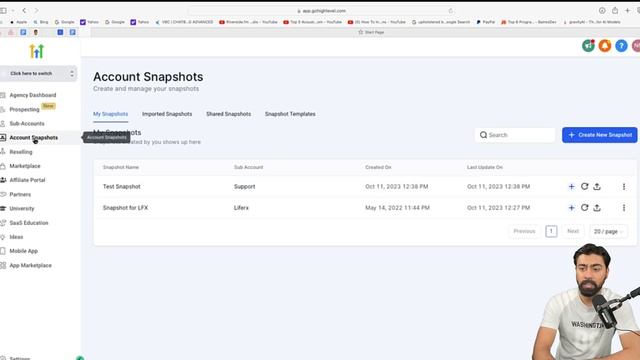The height and width of the screenshot is (360, 640).
Task: Open Partners in sidebar
Action: [x=20, y=194]
